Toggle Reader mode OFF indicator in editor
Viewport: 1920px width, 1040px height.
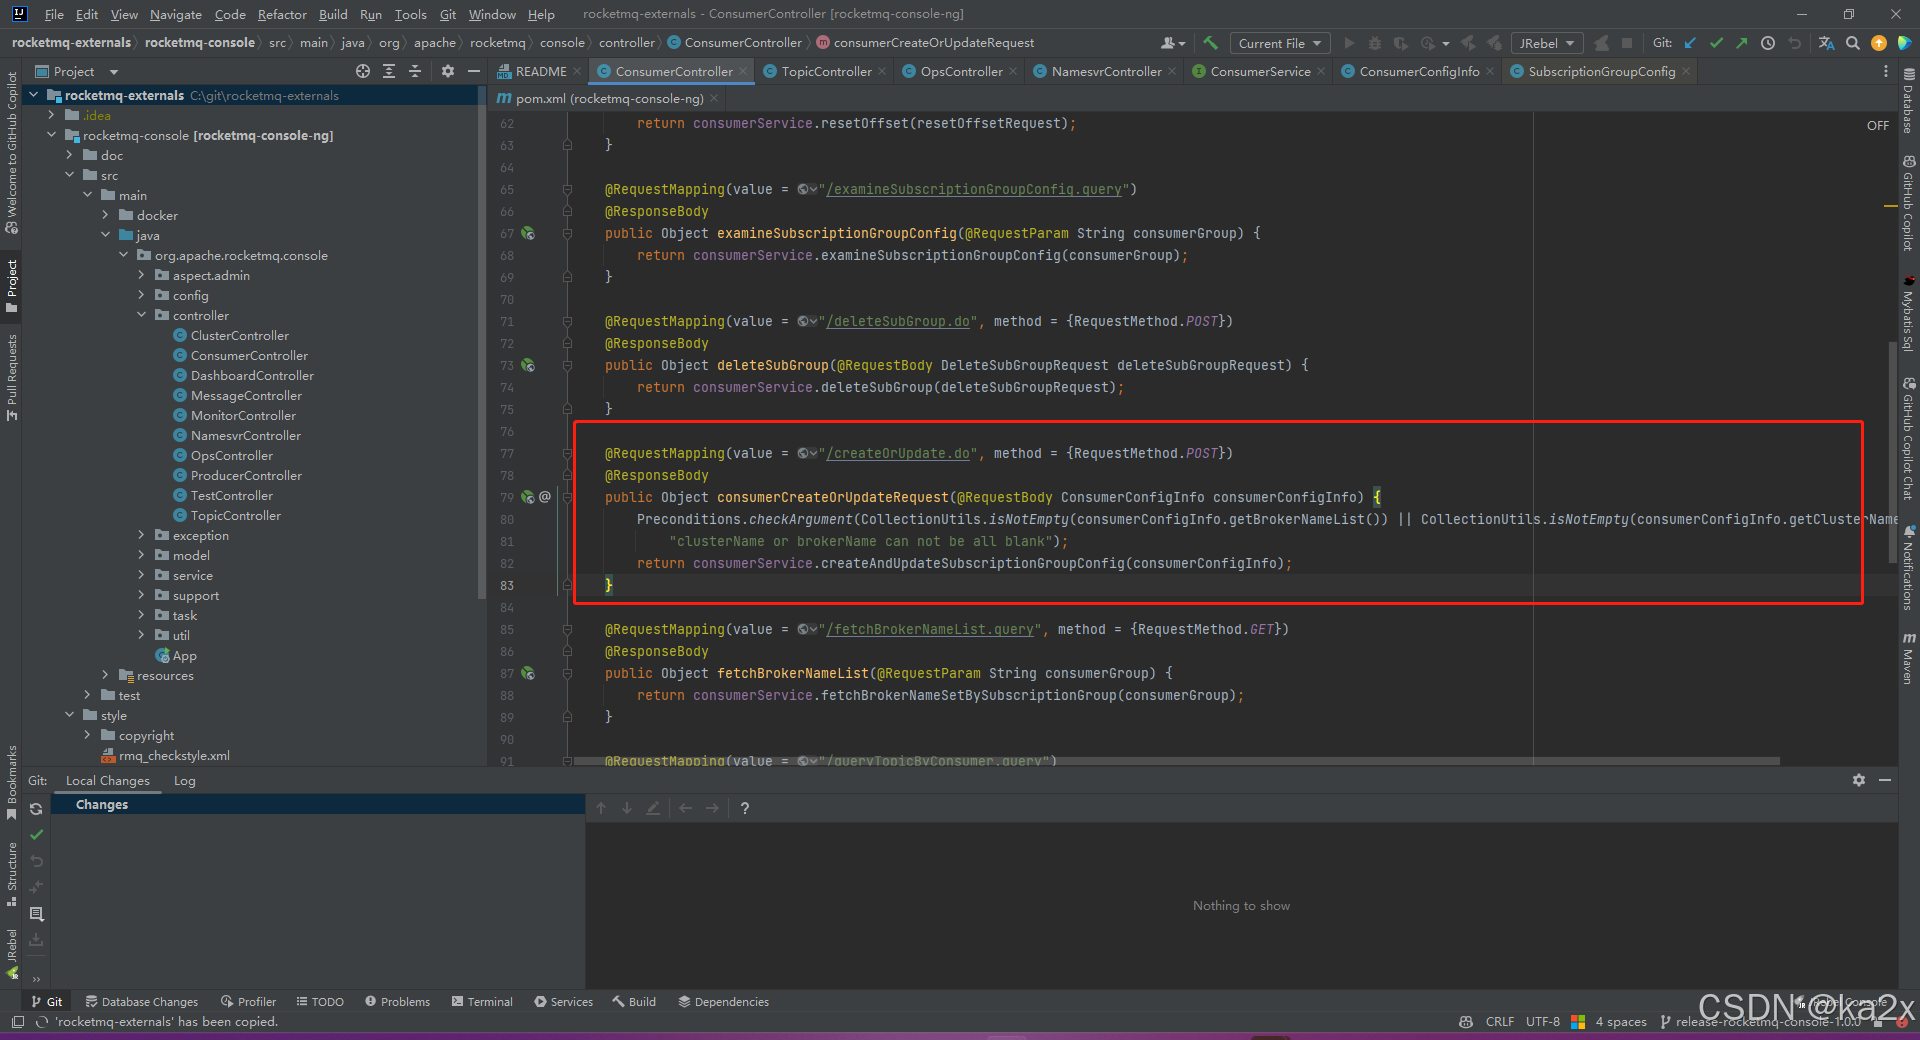(1878, 126)
